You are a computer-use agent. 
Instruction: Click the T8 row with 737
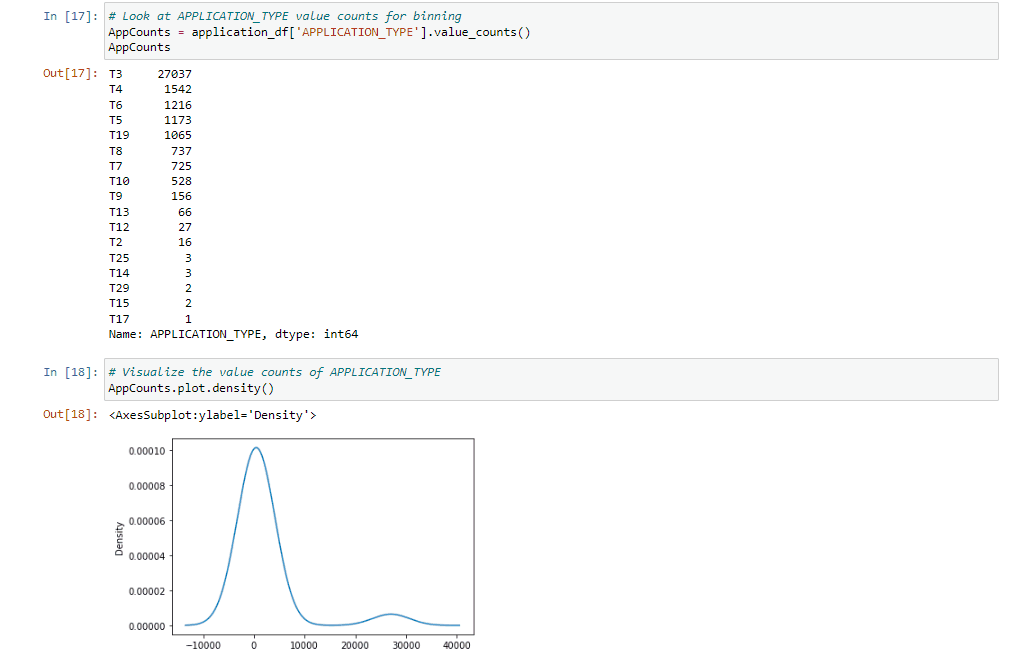coord(150,151)
